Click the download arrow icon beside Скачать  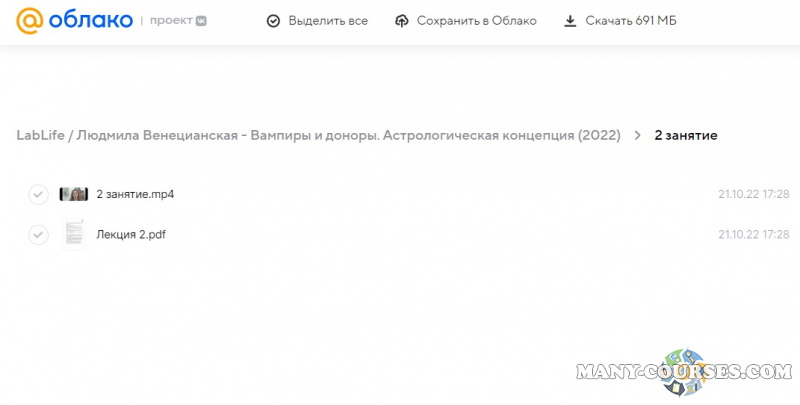(570, 21)
